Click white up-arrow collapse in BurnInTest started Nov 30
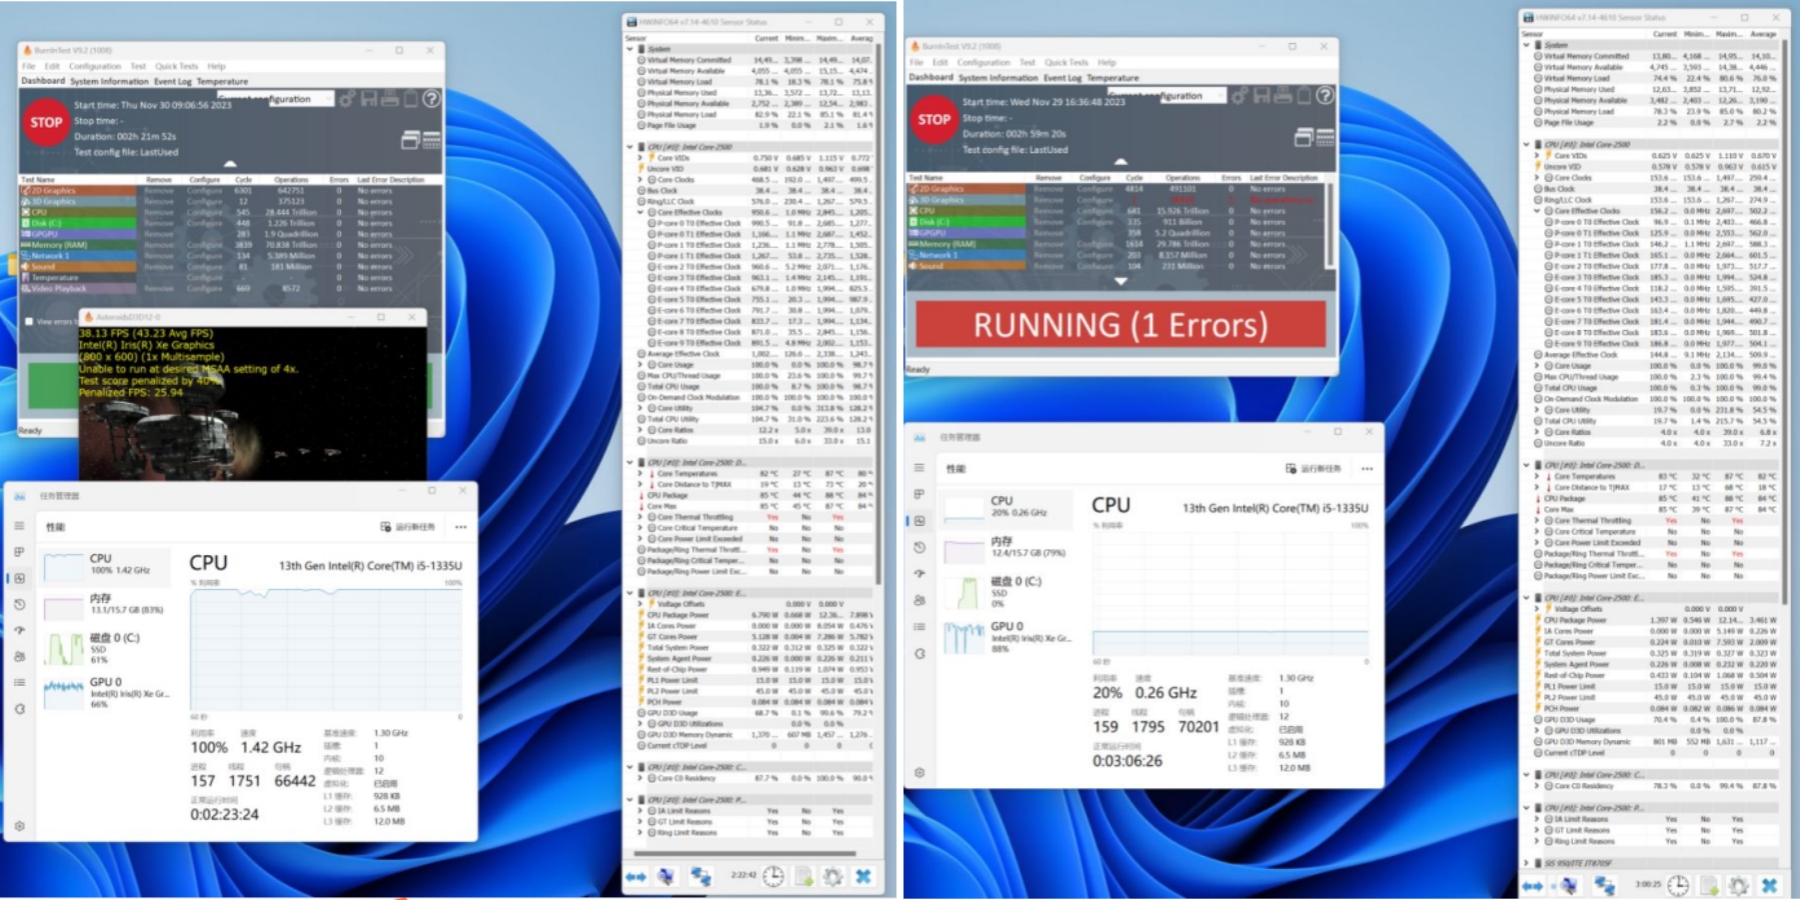 230,163
